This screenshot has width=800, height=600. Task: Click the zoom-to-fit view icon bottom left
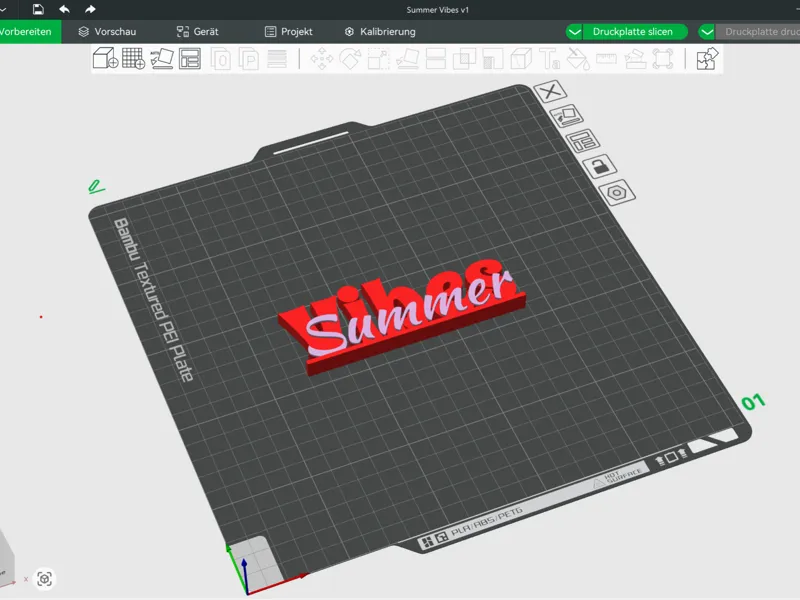(x=44, y=579)
